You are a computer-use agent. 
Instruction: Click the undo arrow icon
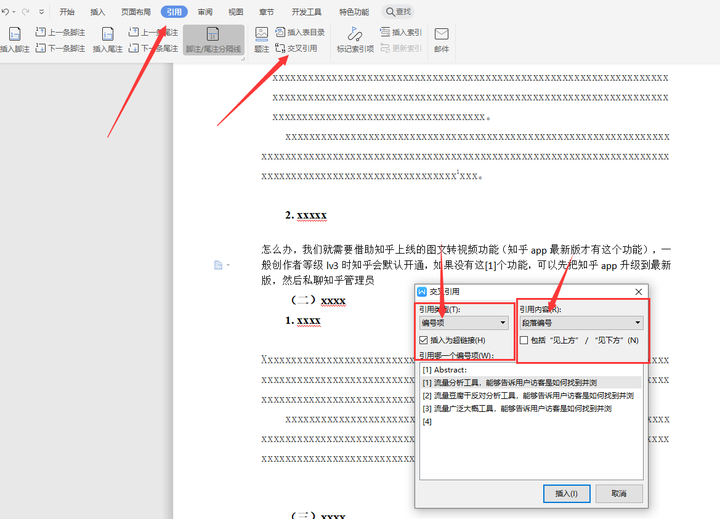tap(8, 12)
